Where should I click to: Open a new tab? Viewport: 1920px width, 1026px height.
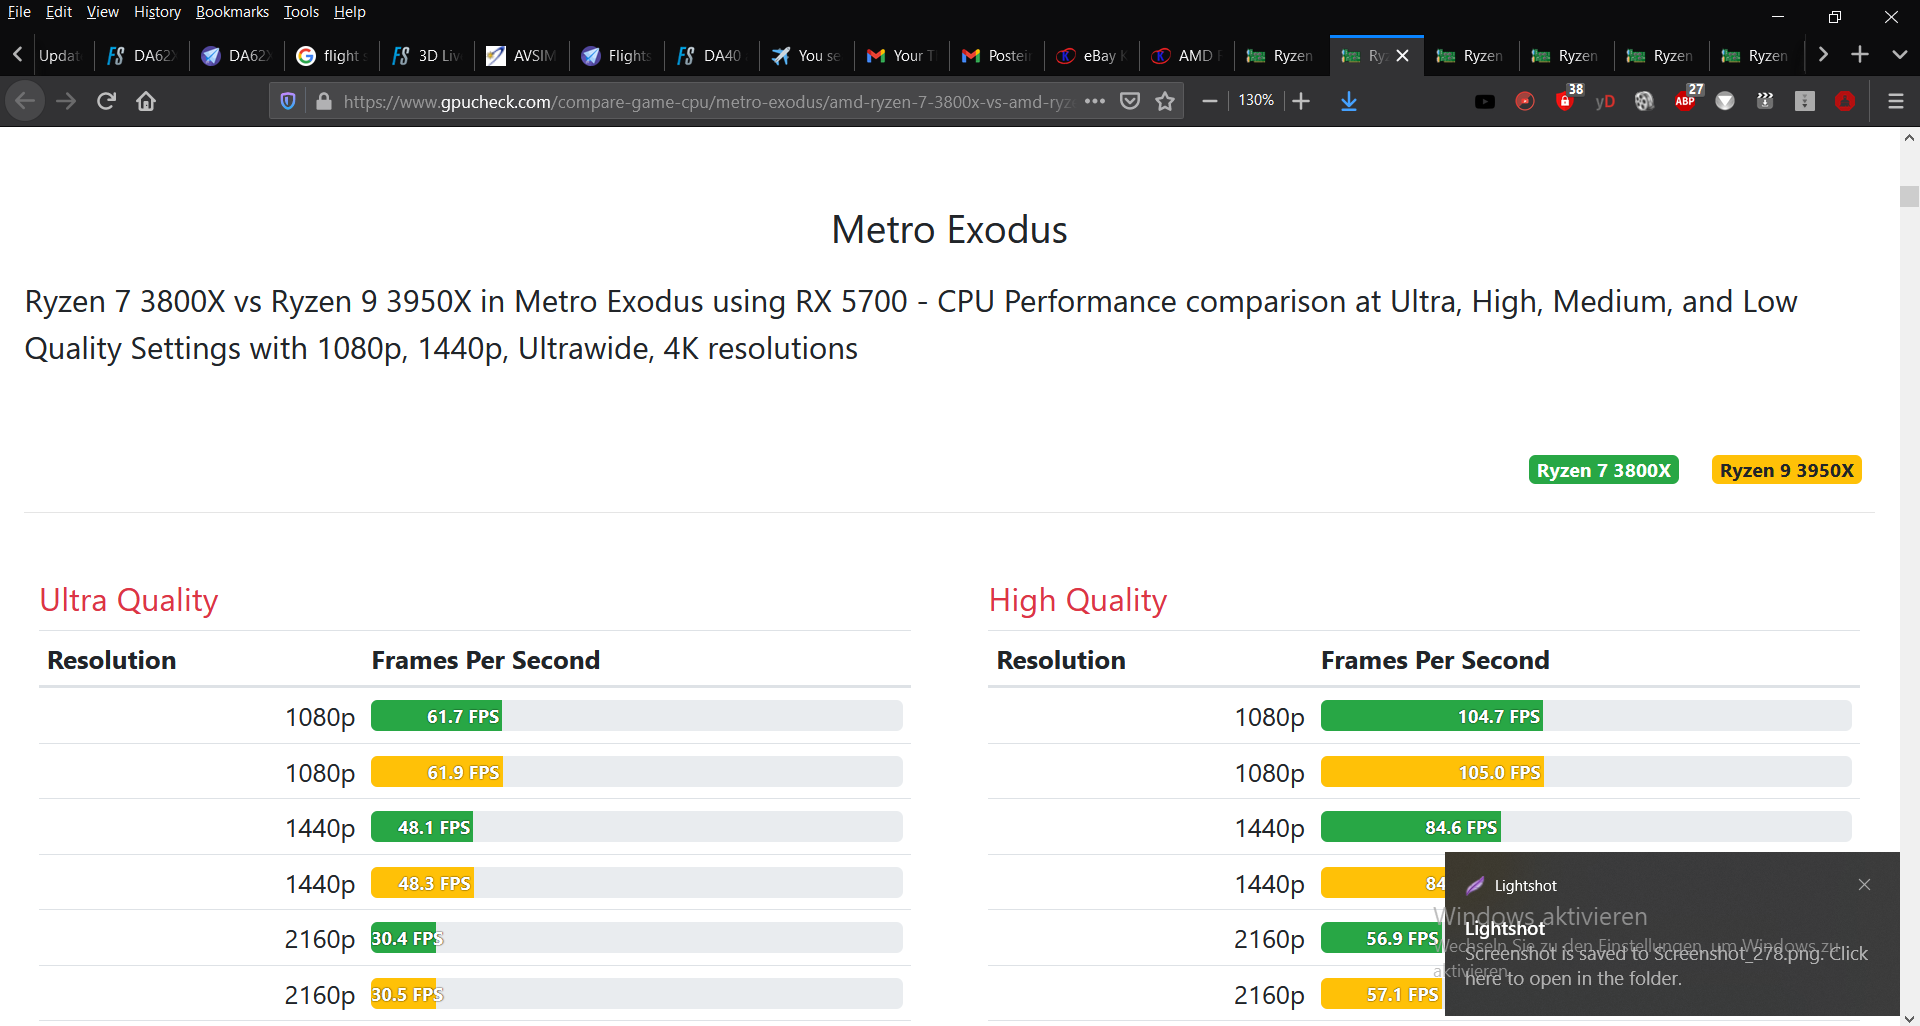(1860, 55)
